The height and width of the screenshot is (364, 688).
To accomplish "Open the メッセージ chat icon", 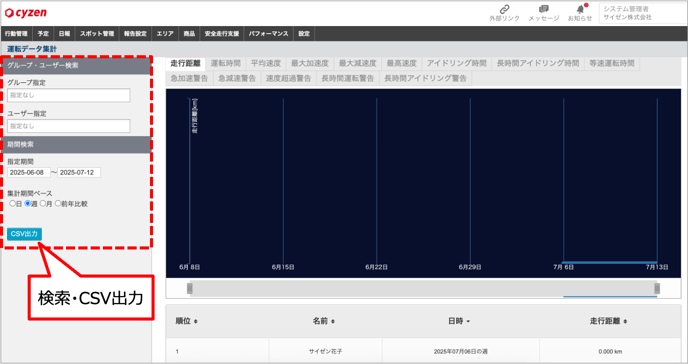I will [x=544, y=9].
